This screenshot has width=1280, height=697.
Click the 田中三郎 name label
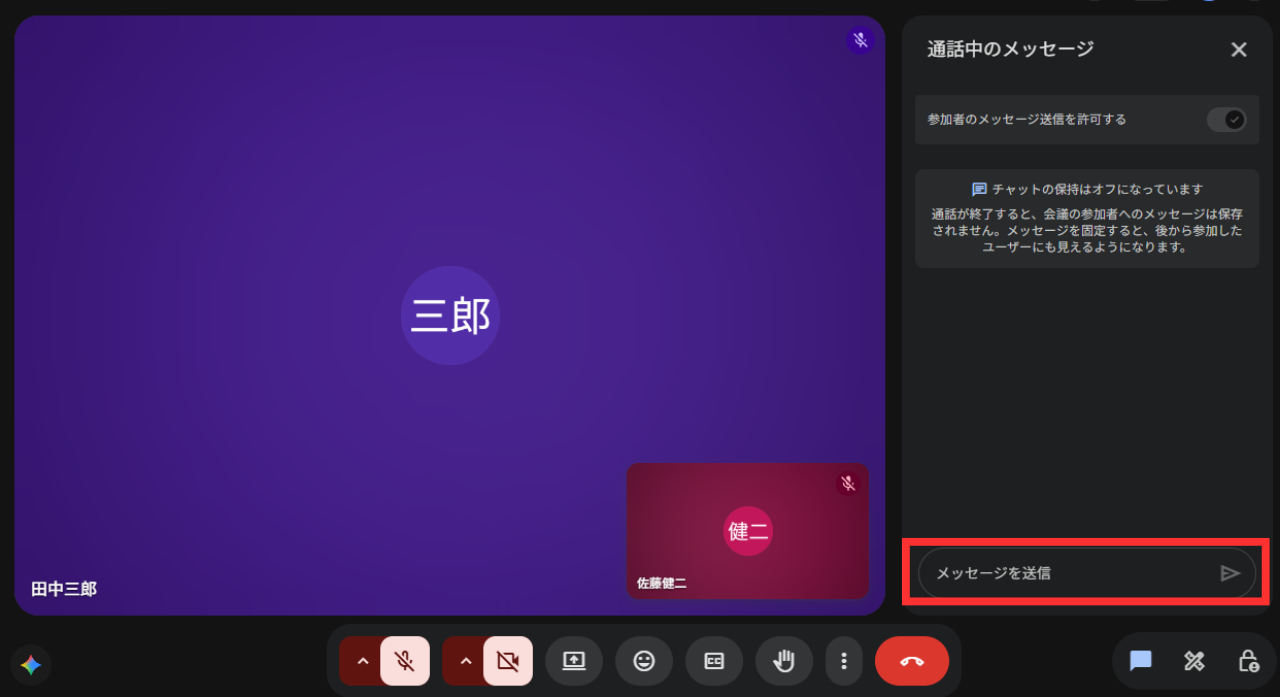tap(64, 589)
